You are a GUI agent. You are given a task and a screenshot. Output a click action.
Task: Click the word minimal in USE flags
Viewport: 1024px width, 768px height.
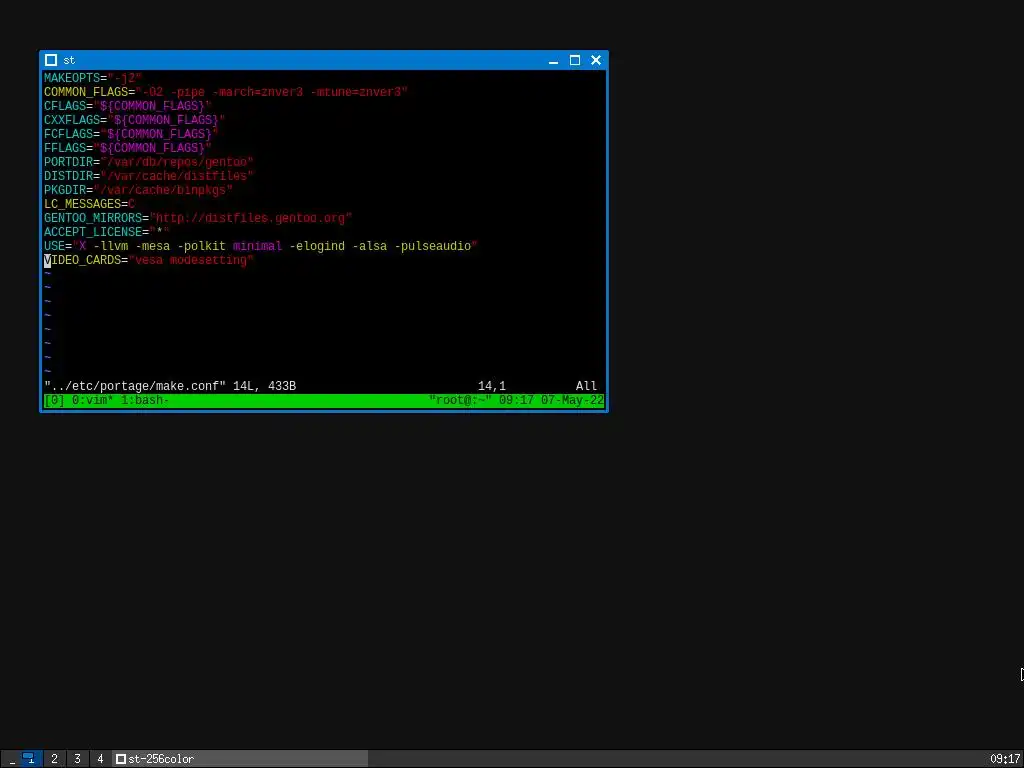(x=257, y=246)
